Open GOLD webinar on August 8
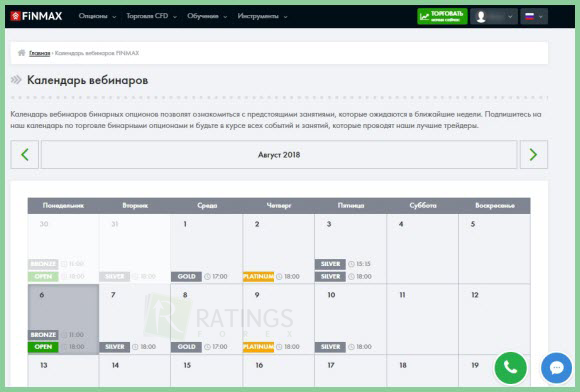 click(186, 347)
